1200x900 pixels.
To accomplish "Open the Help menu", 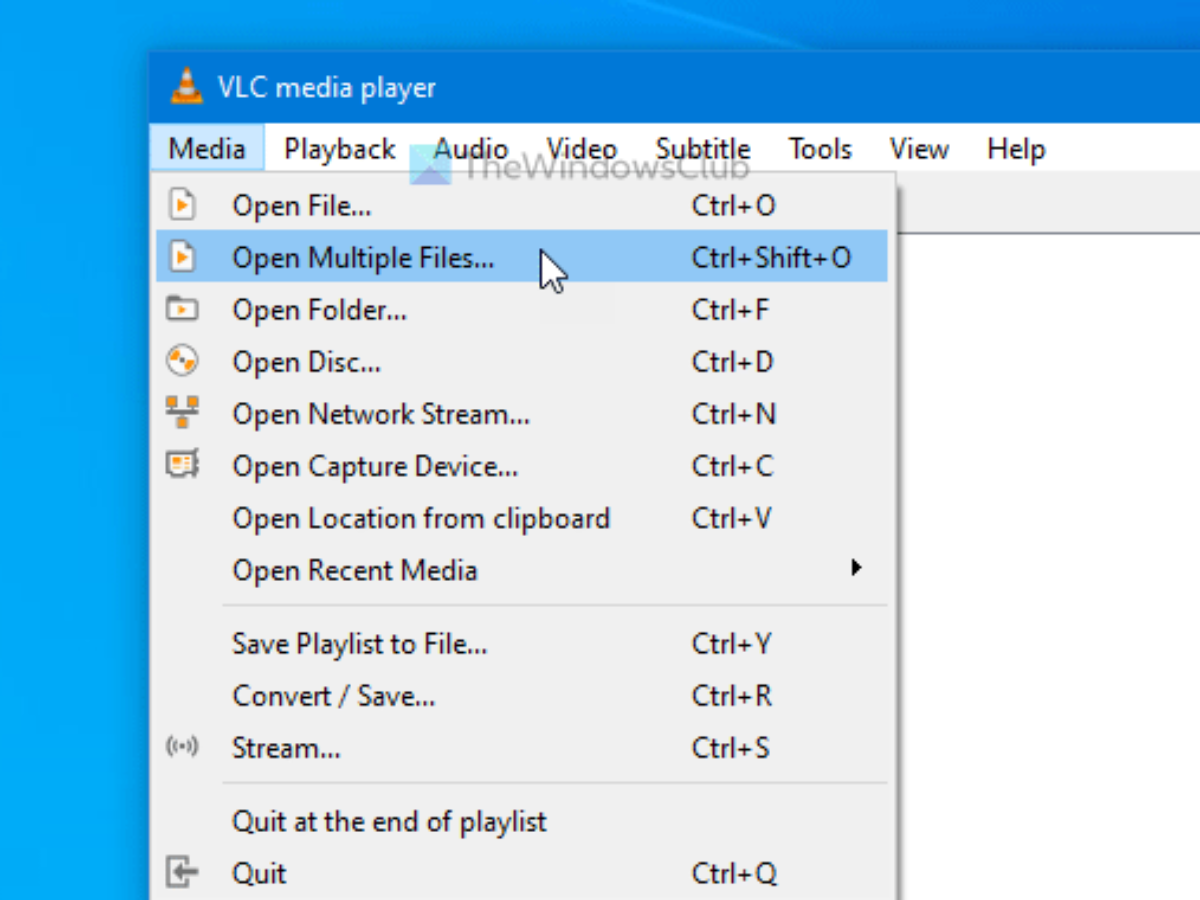I will coord(1015,149).
